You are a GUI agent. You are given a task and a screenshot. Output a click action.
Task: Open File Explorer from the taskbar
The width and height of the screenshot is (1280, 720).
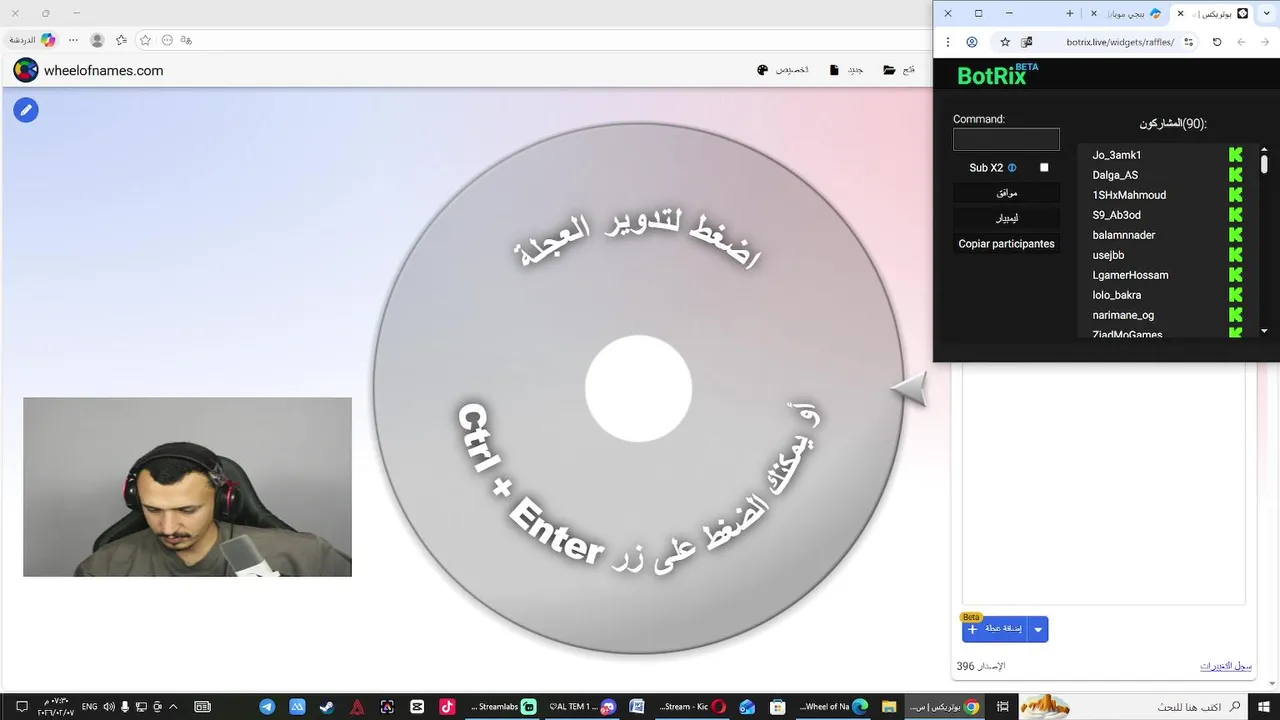pos(889,706)
